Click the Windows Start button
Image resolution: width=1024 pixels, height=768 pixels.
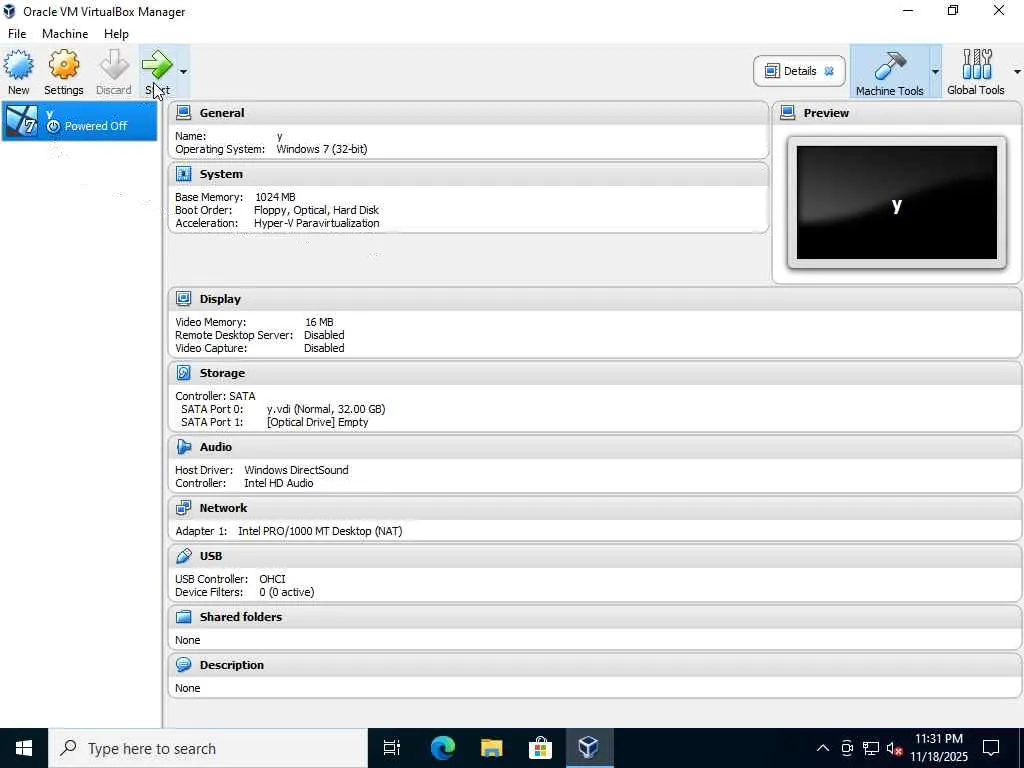pos(24,748)
